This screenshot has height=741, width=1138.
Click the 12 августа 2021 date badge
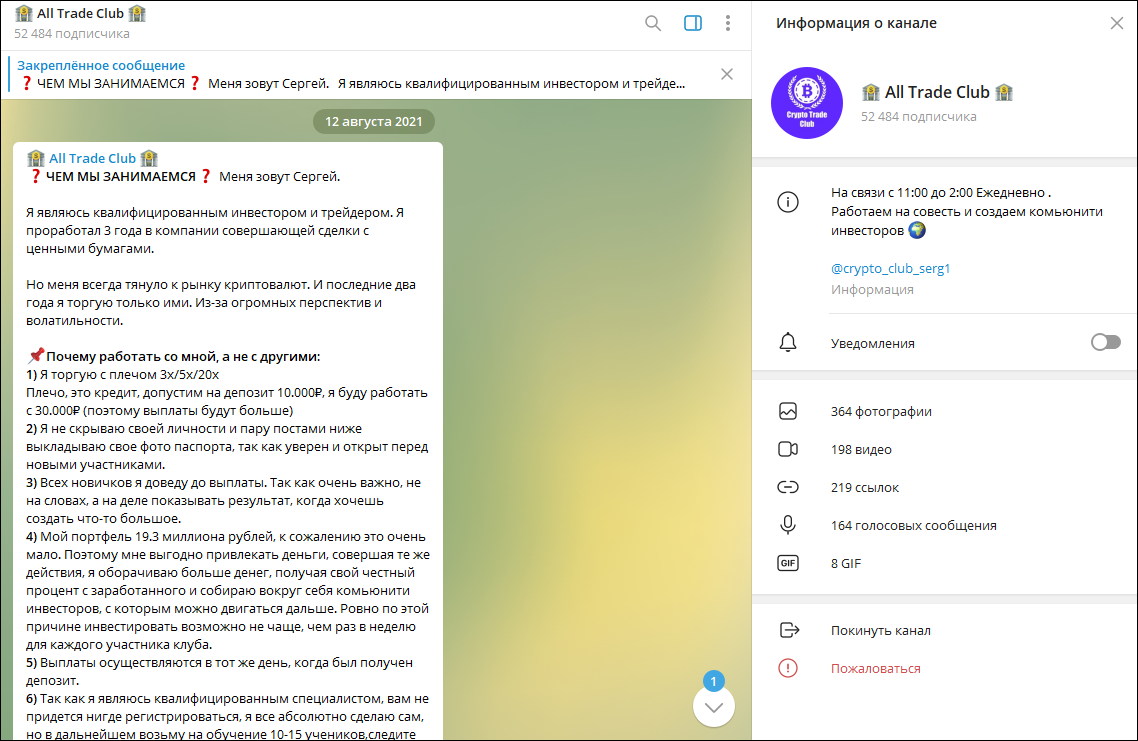[x=374, y=121]
